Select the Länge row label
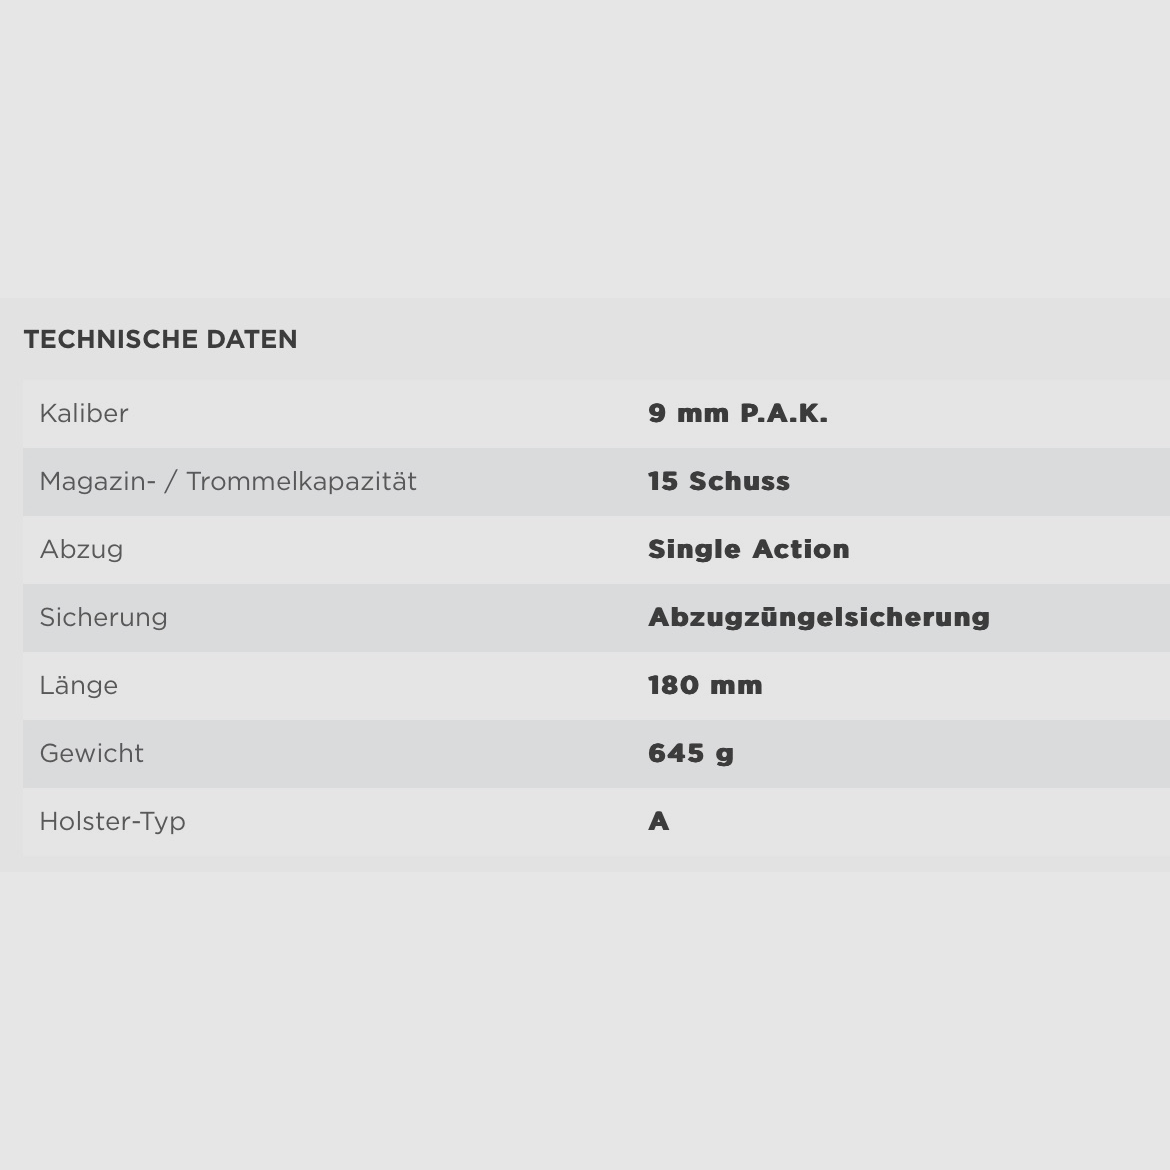This screenshot has height=1170, width=1170. click(x=78, y=686)
